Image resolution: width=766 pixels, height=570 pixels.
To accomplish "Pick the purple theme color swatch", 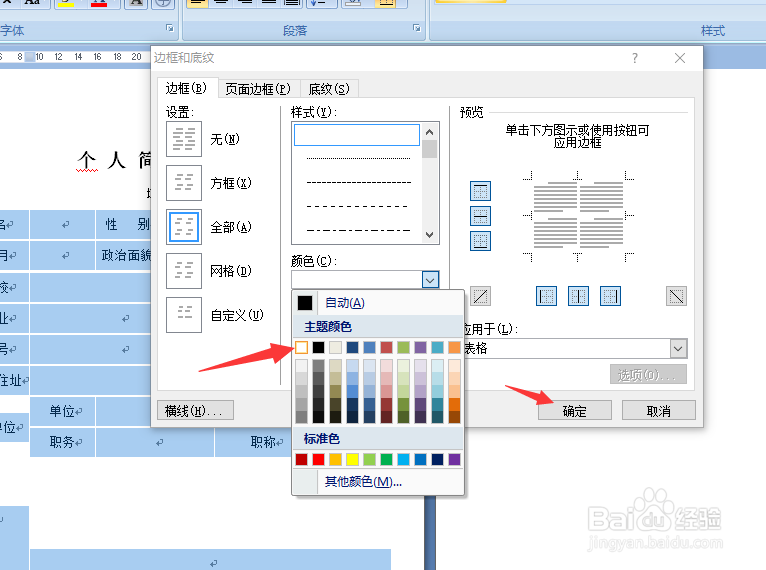I will (x=421, y=347).
